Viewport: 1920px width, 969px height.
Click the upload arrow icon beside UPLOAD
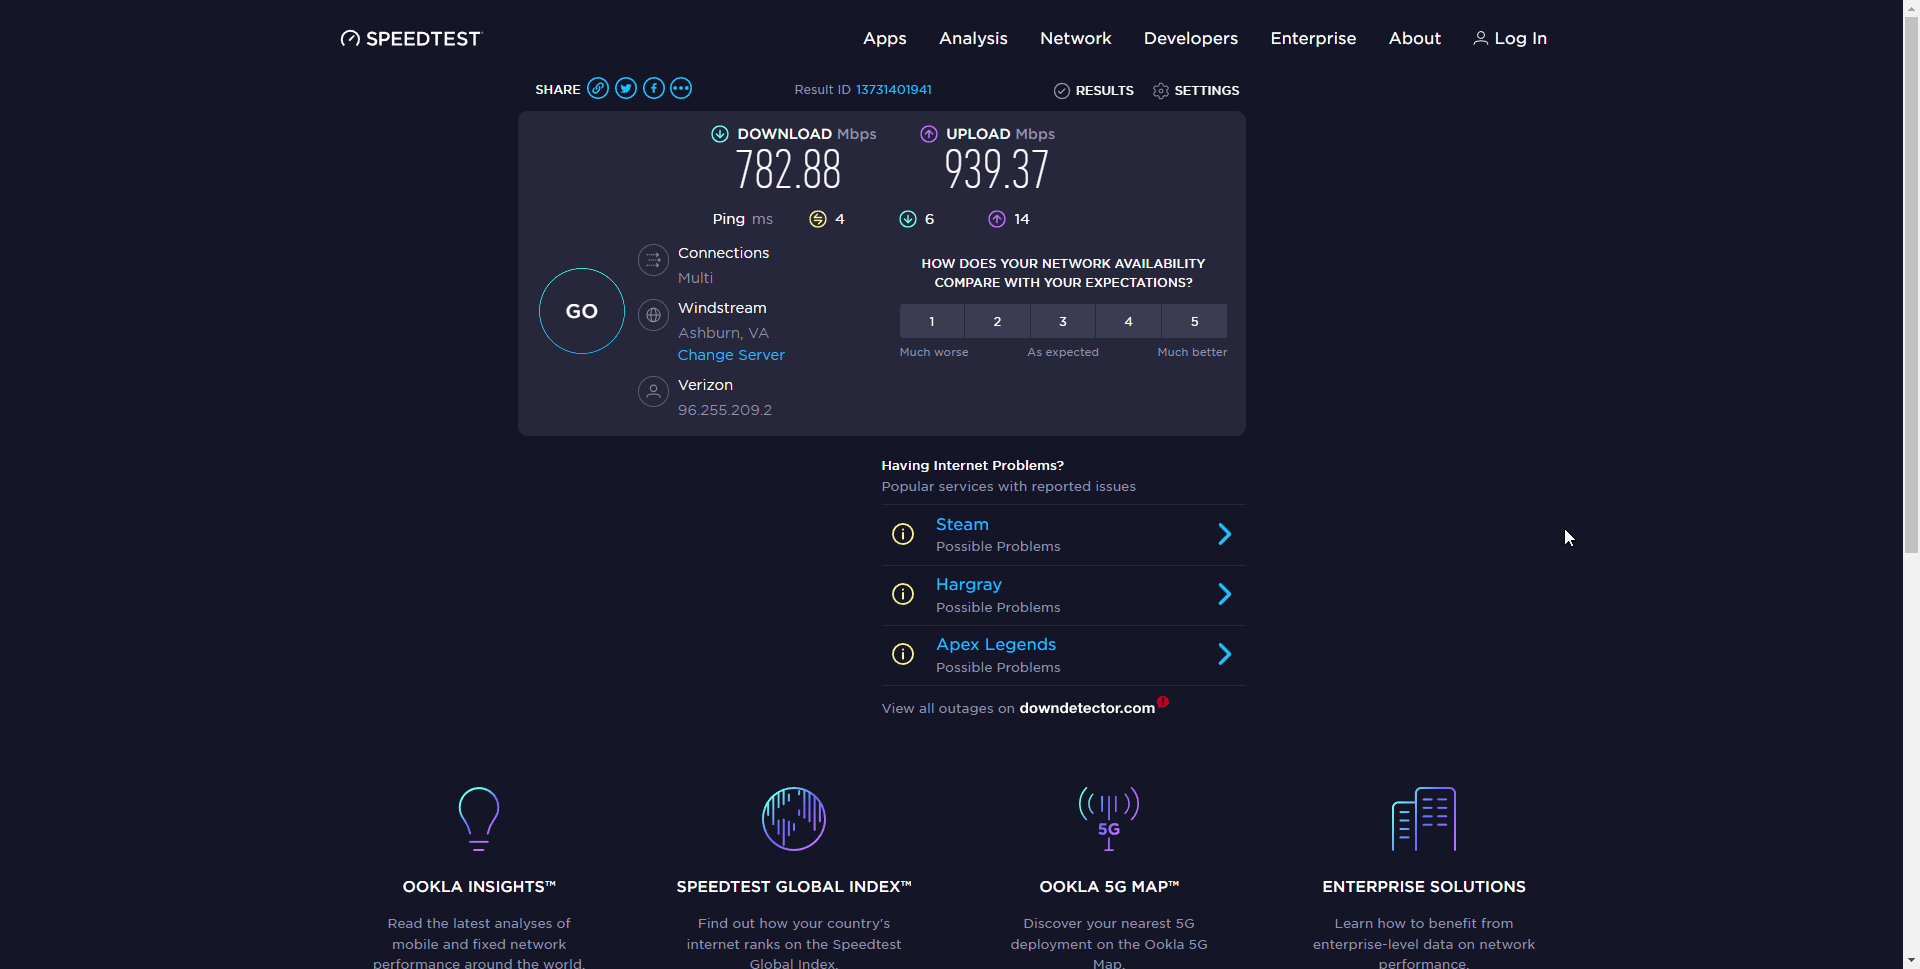tap(929, 134)
